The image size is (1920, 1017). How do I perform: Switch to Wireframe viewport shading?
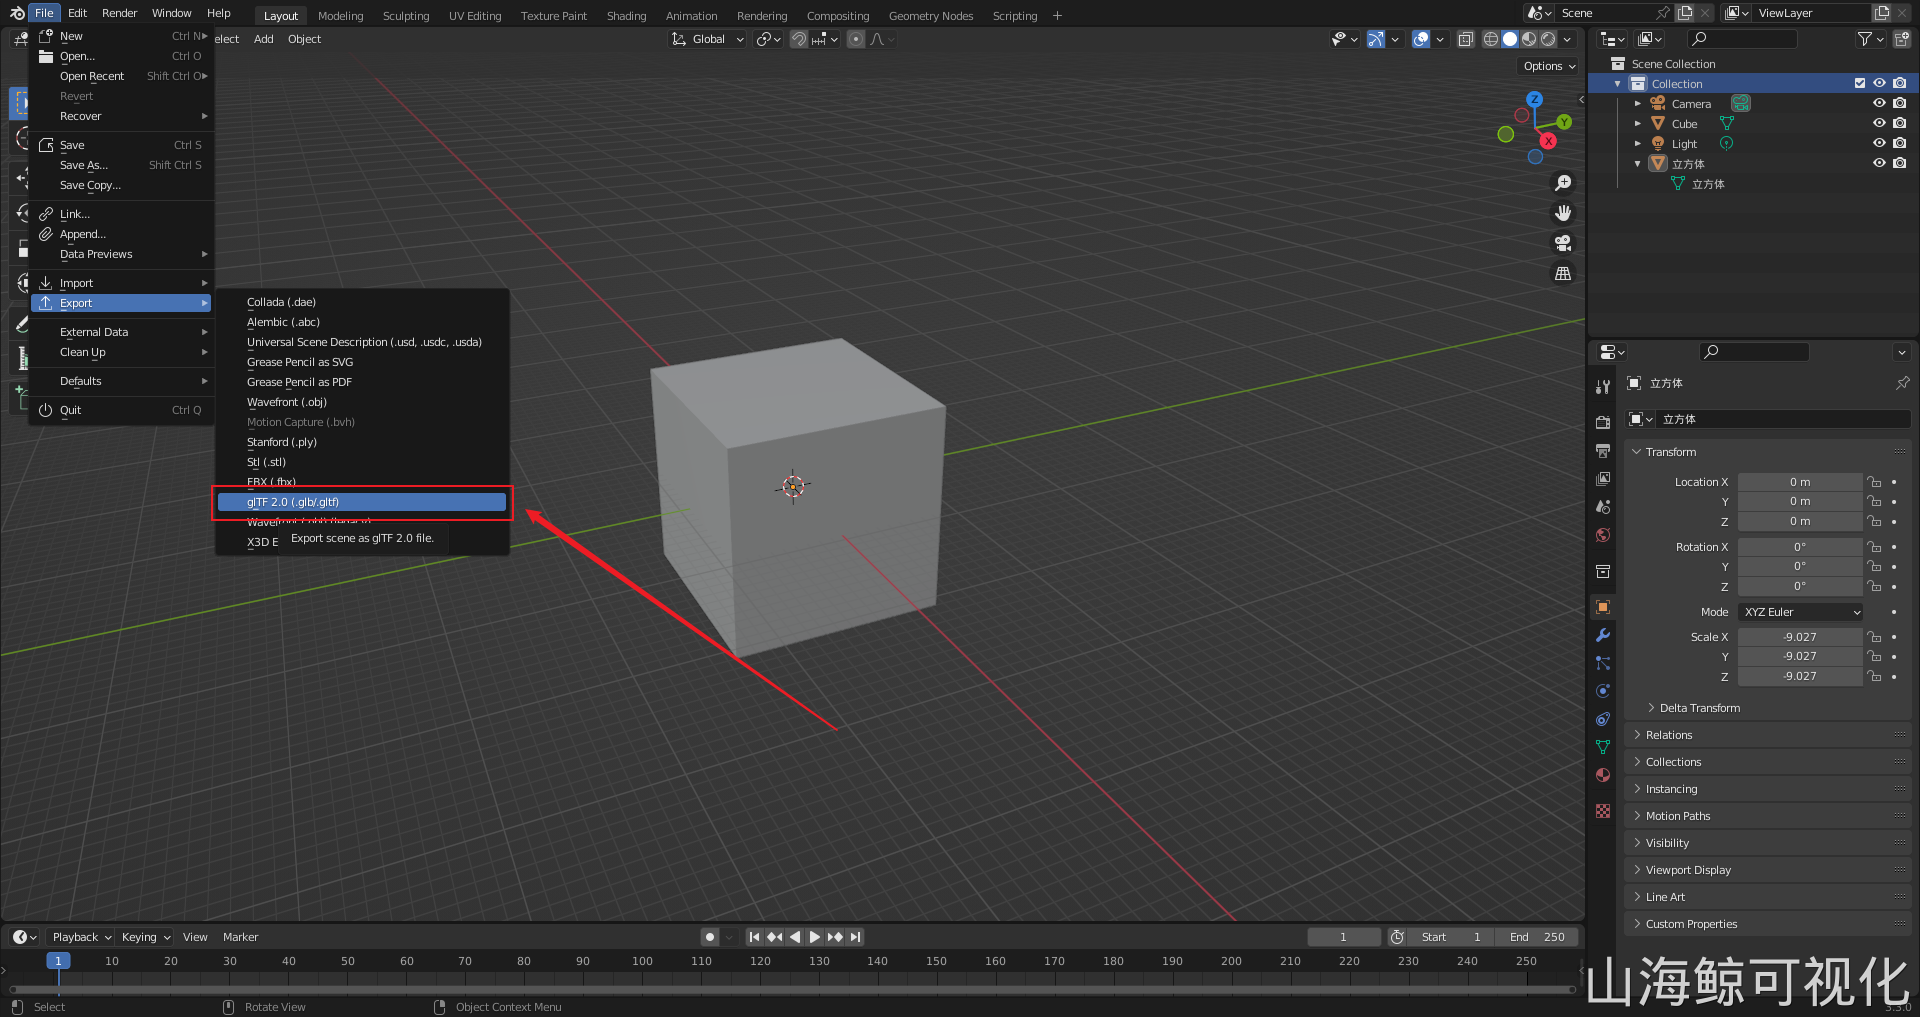pyautogui.click(x=1491, y=39)
